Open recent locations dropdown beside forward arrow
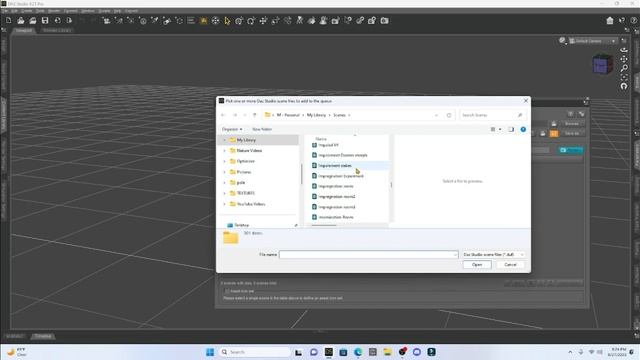Viewport: 640px width, 360px height. (x=244, y=115)
